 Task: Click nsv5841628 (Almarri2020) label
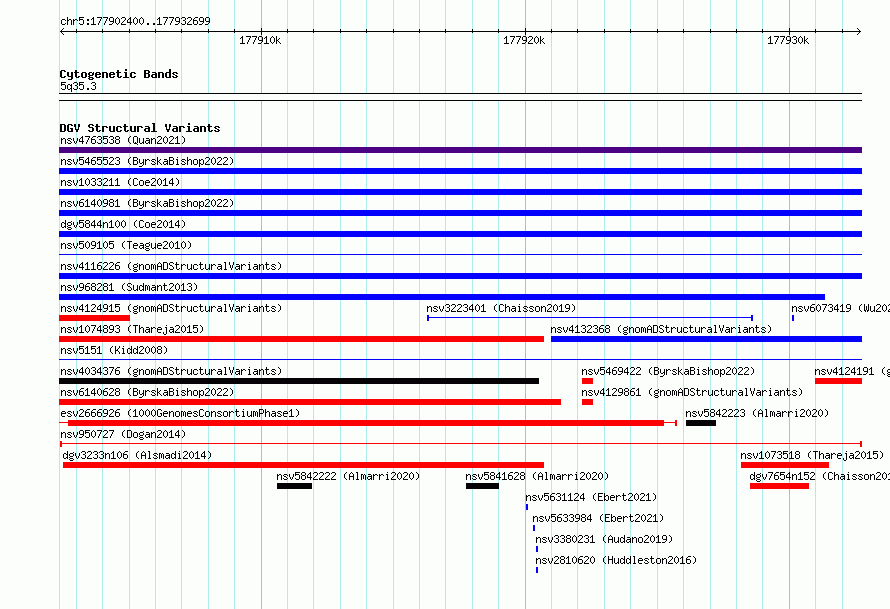coord(537,476)
